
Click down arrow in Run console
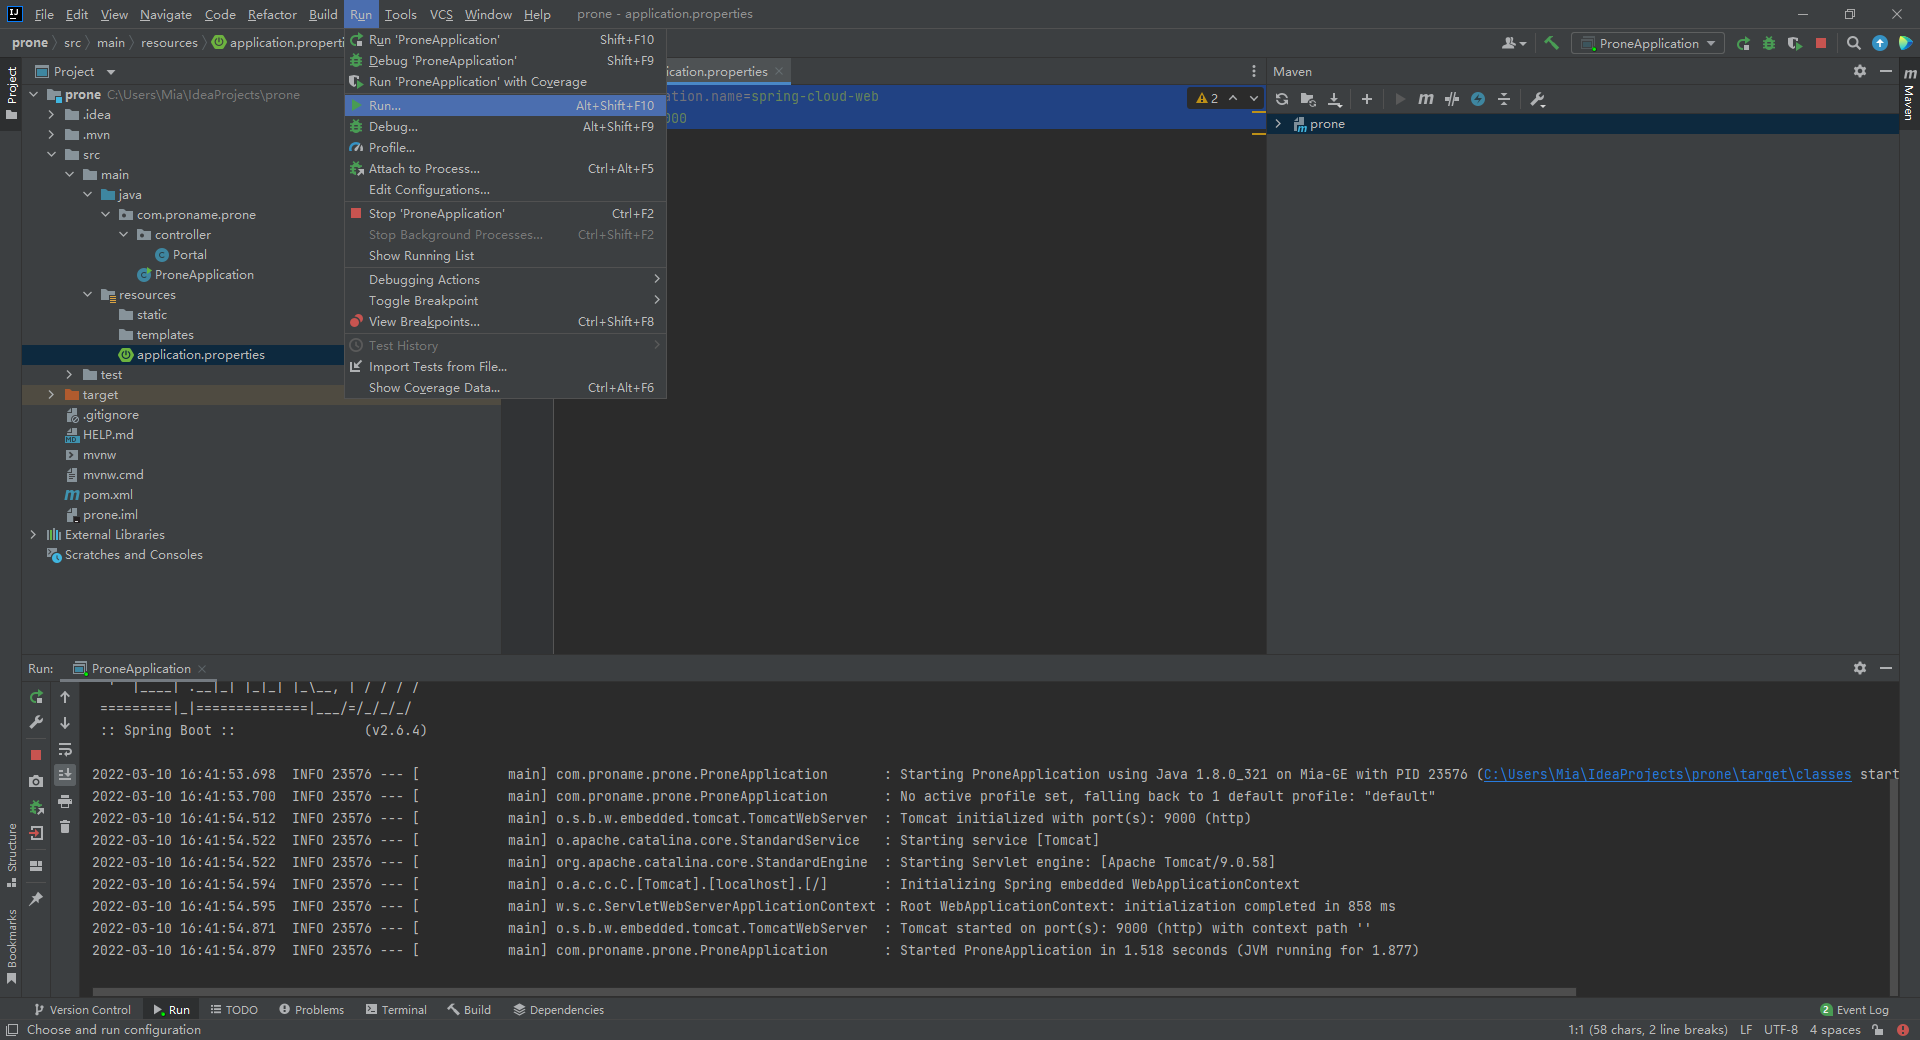[x=65, y=722]
